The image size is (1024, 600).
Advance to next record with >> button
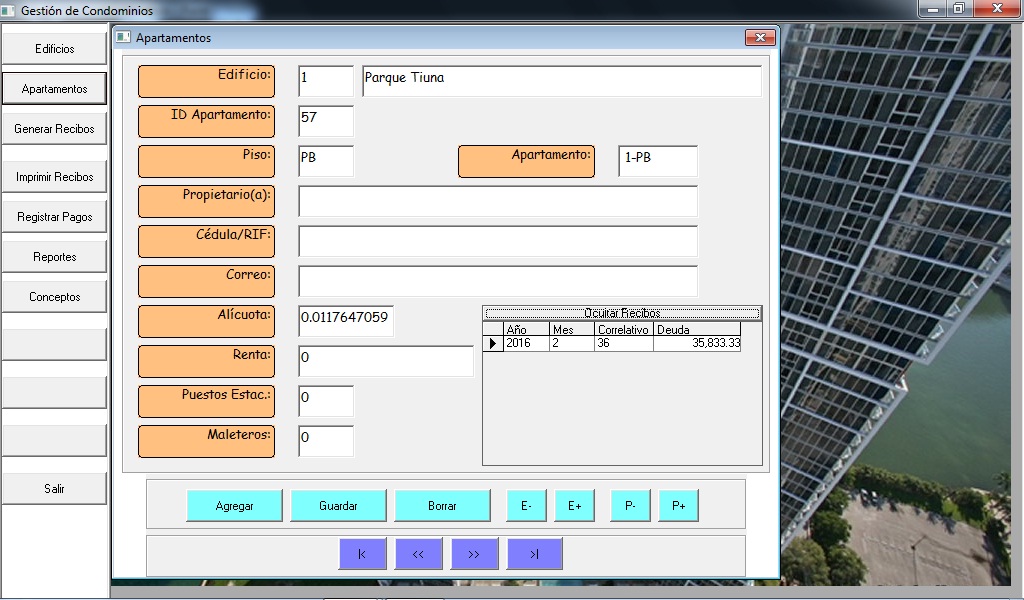point(475,554)
